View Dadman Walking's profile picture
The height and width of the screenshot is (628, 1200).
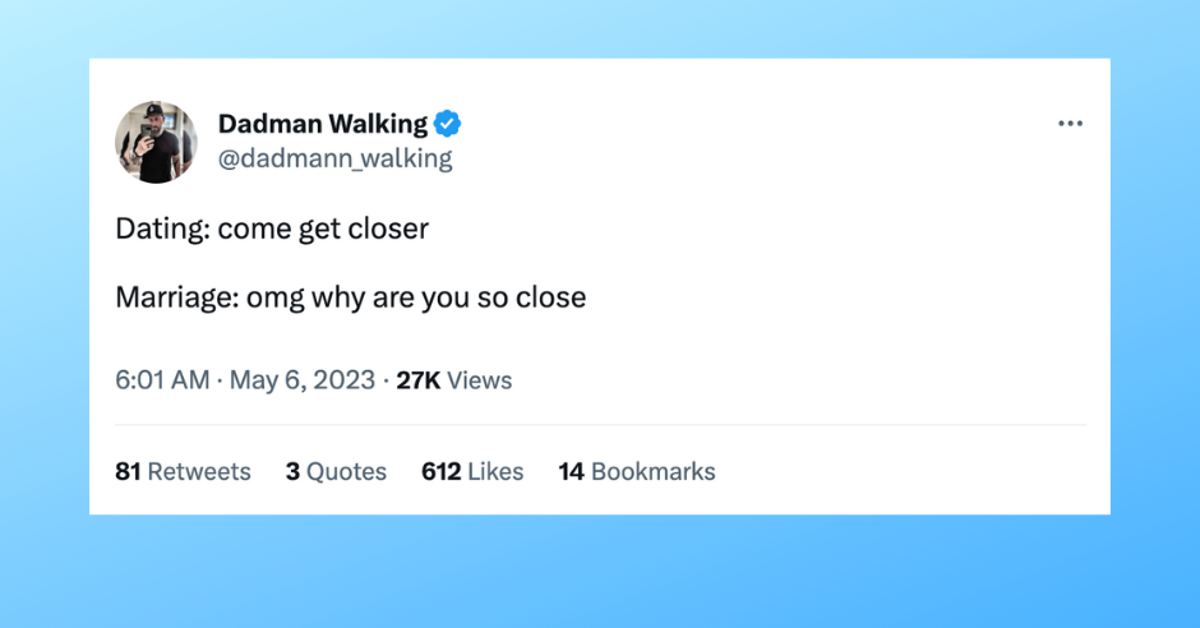pyautogui.click(x=156, y=142)
